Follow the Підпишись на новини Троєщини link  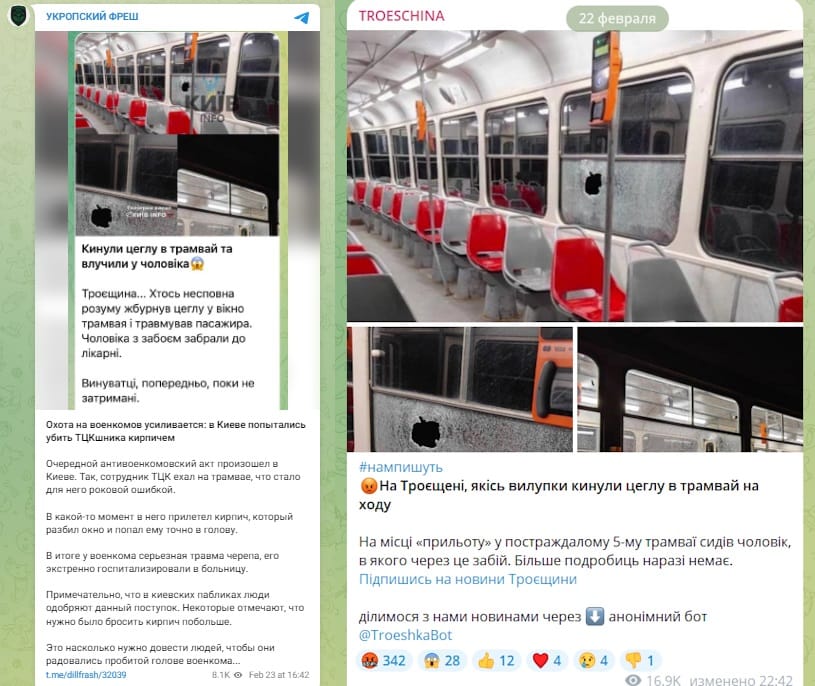(x=468, y=579)
